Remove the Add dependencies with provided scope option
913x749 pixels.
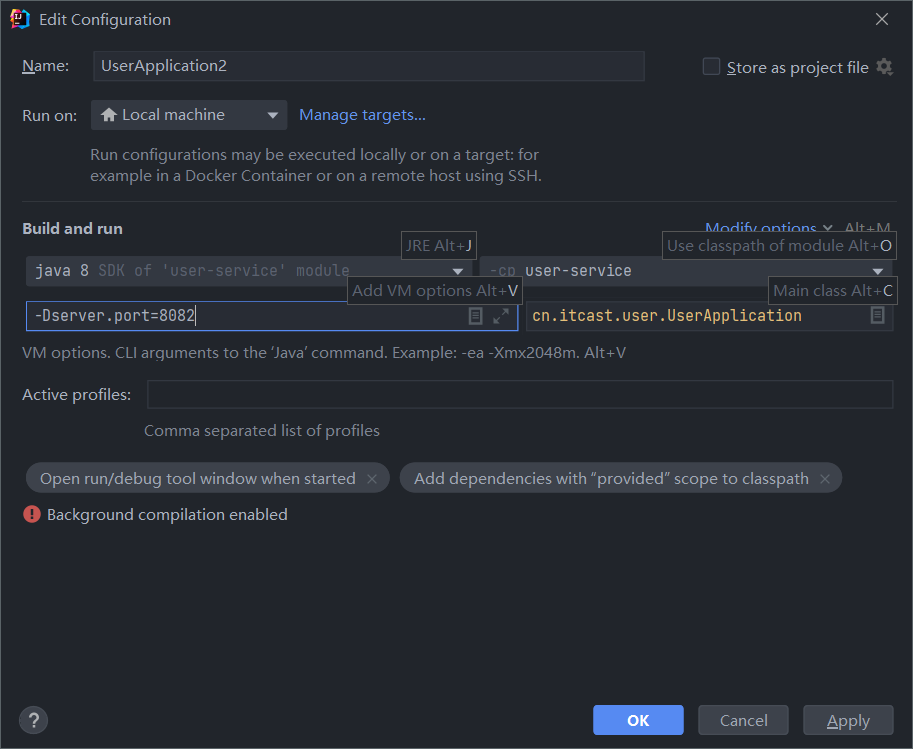825,479
